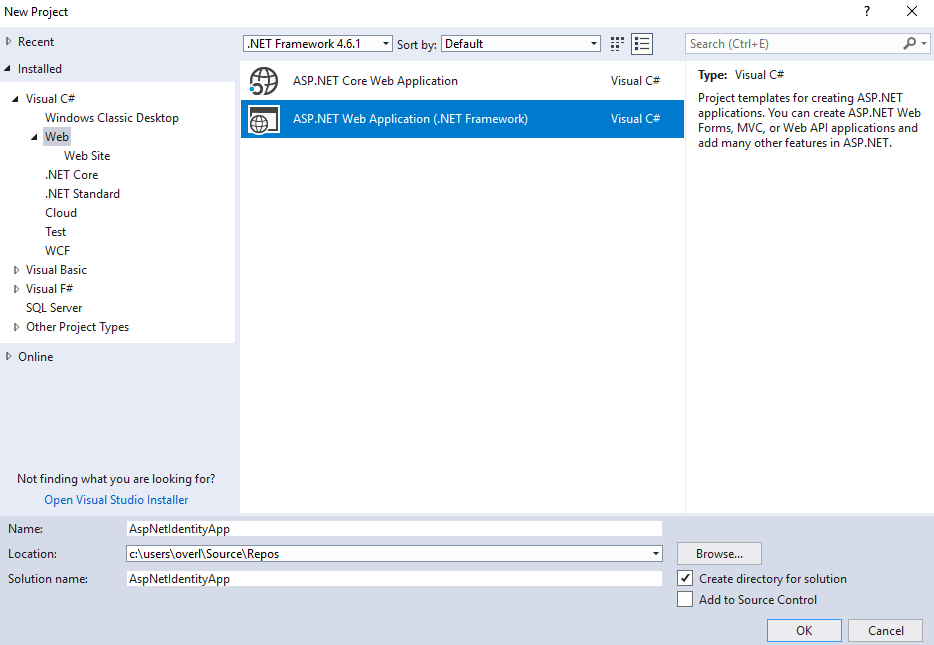Image resolution: width=934 pixels, height=645 pixels.
Task: Select the Visual C# tree label
Action: [50, 99]
